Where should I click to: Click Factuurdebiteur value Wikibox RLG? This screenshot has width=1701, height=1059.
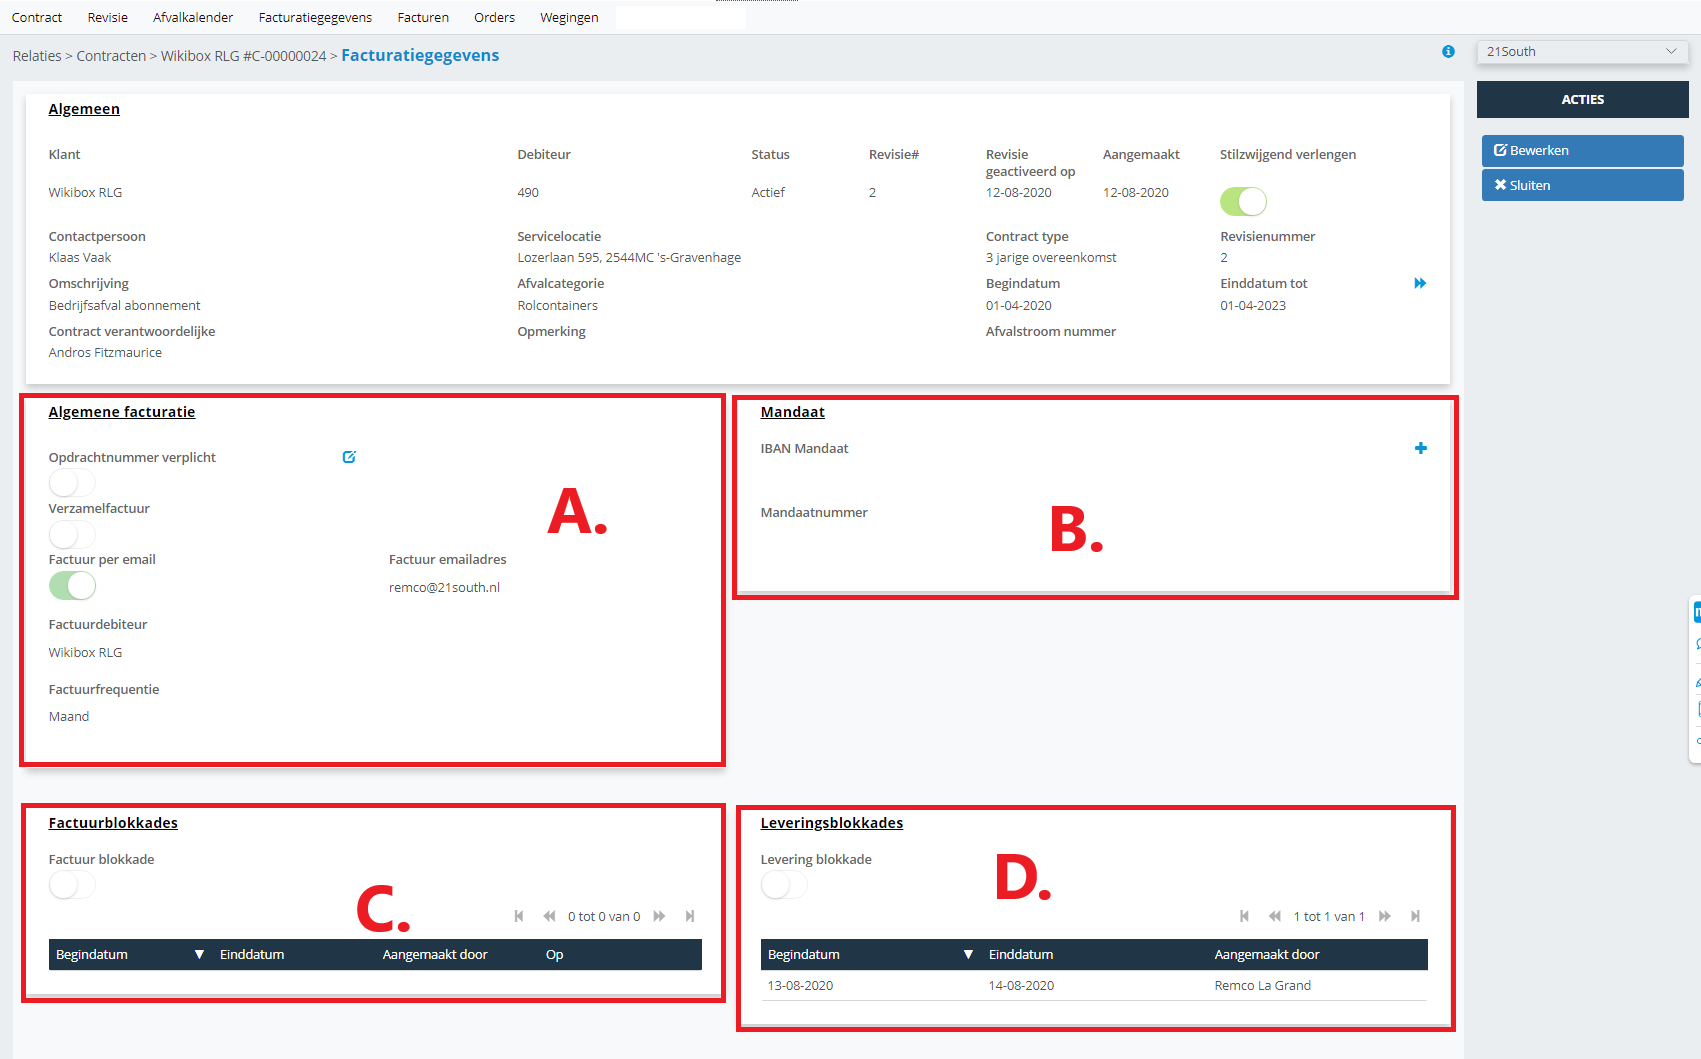(85, 652)
